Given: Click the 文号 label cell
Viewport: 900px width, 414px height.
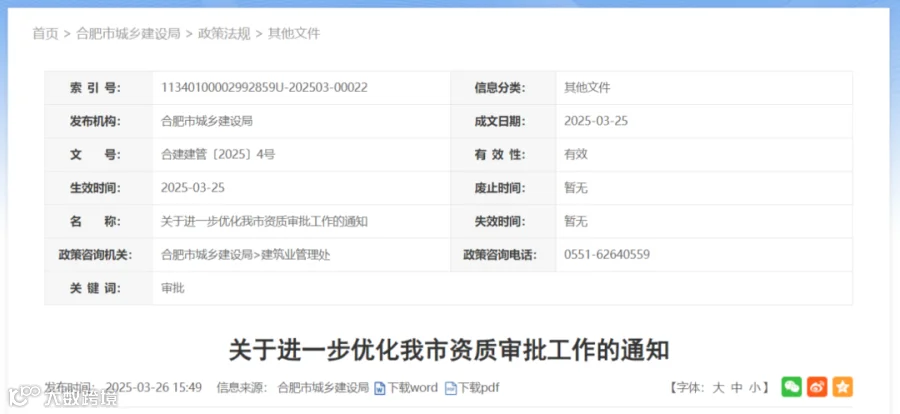Looking at the screenshot, I should (x=99, y=154).
